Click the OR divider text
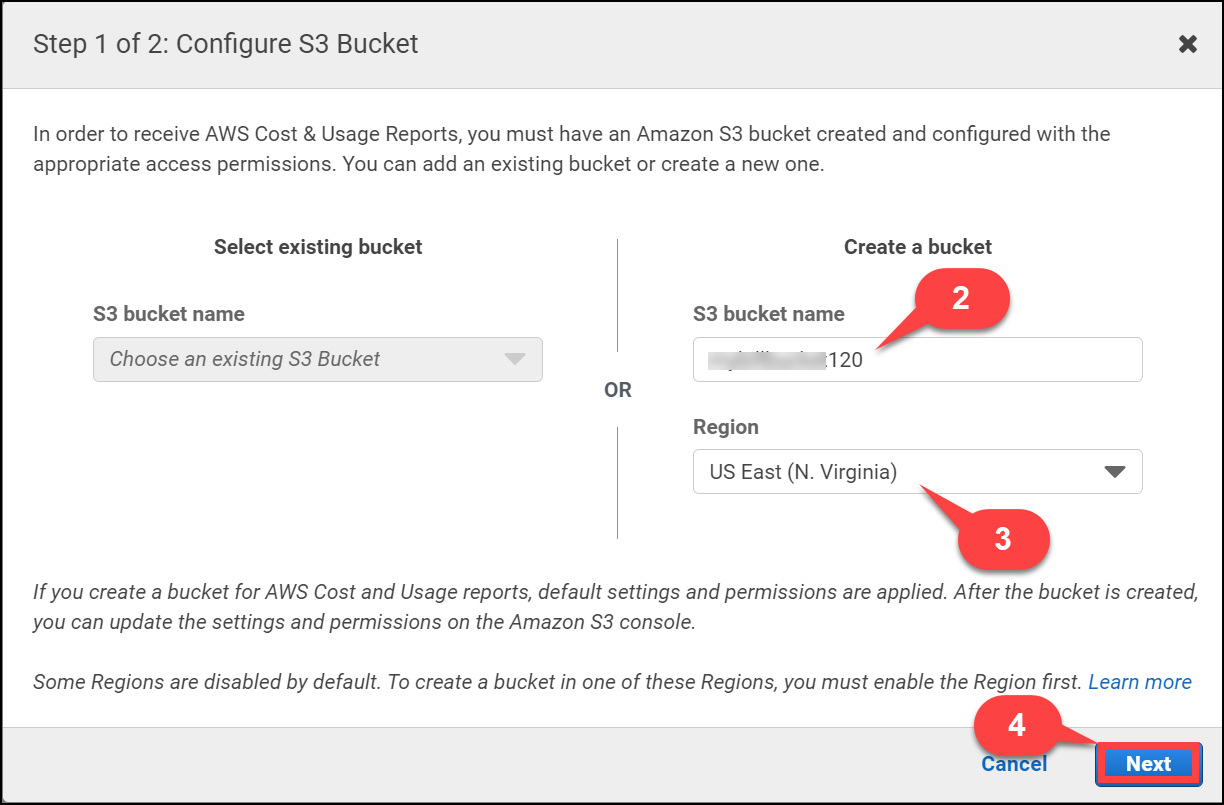This screenshot has width=1224, height=805. [618, 390]
